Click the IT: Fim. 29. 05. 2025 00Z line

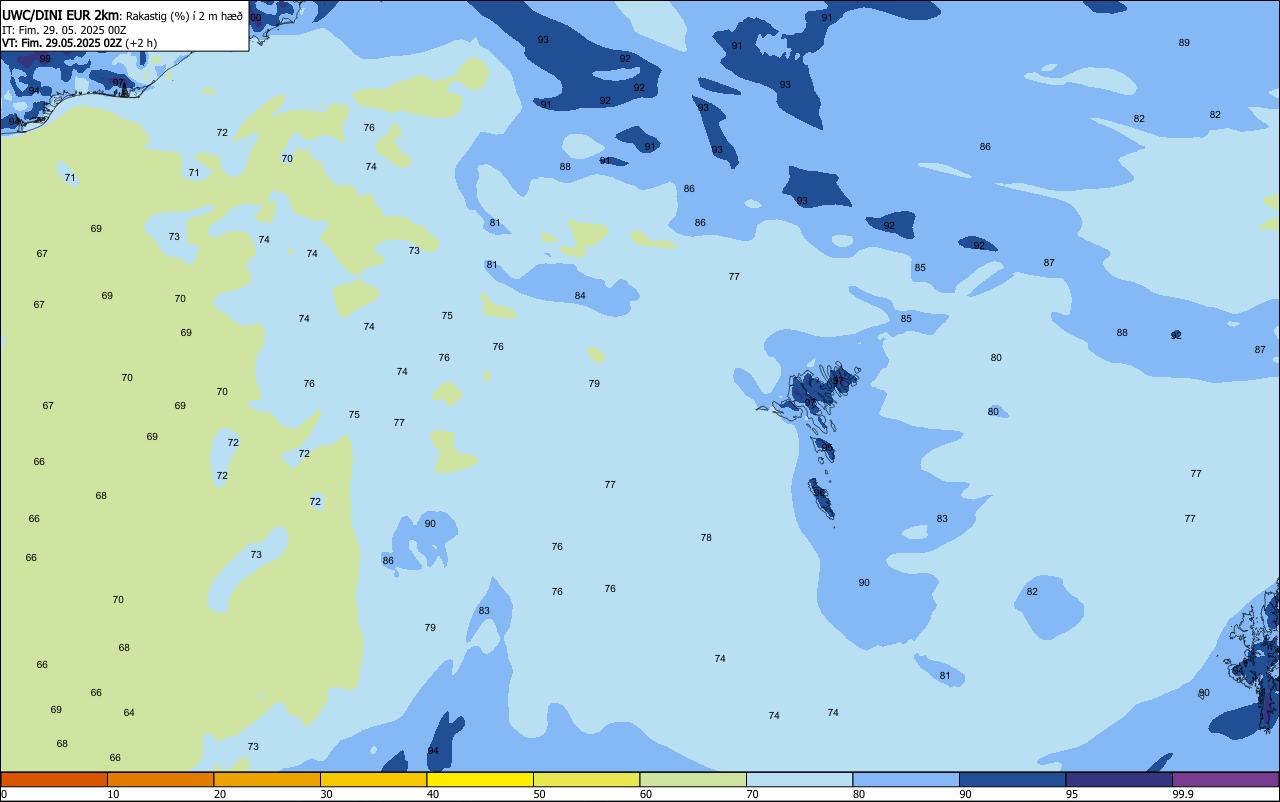tap(64, 30)
